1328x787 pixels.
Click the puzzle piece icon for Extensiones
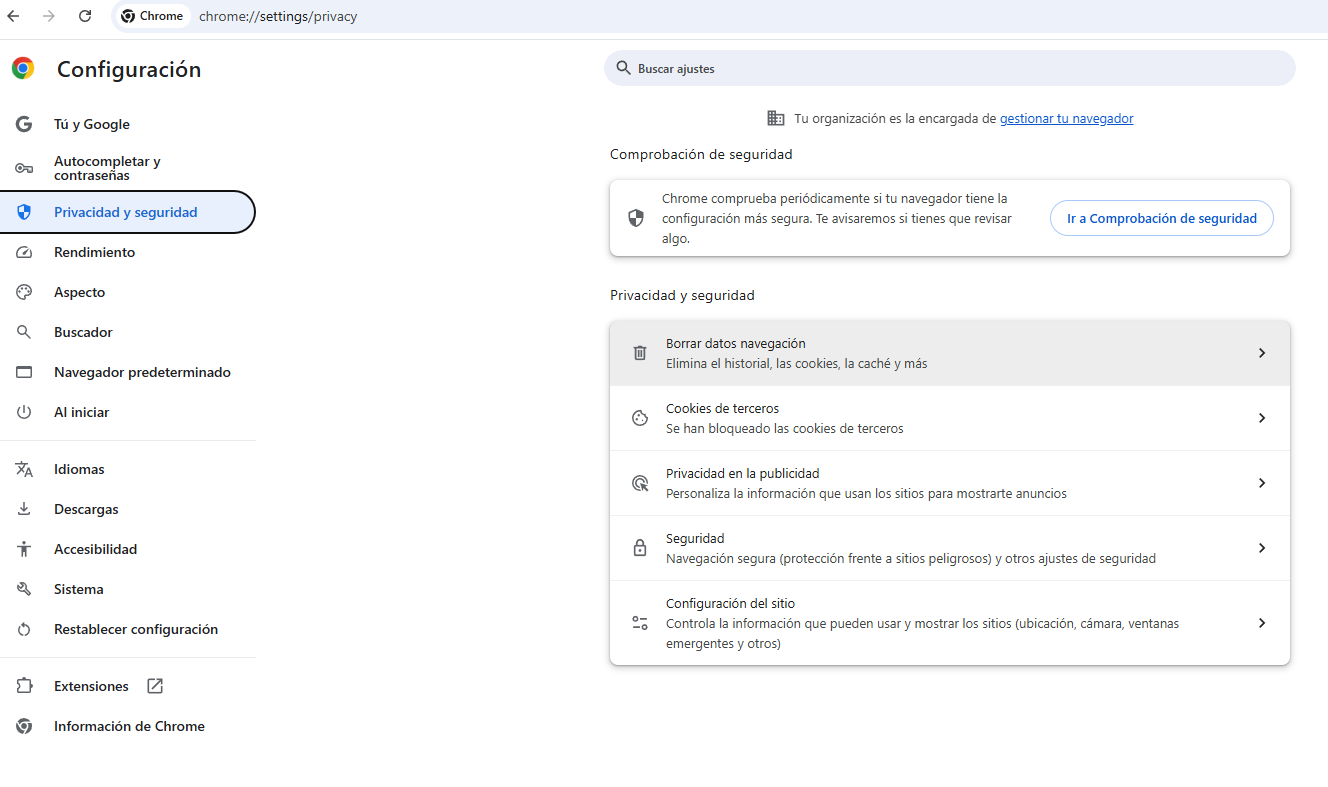[x=24, y=686]
